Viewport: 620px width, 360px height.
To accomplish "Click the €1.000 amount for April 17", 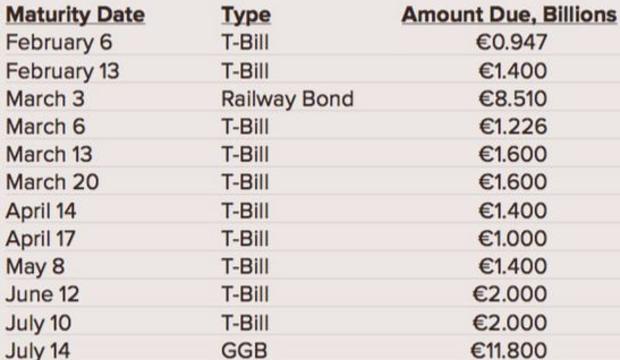I will (x=512, y=239).
